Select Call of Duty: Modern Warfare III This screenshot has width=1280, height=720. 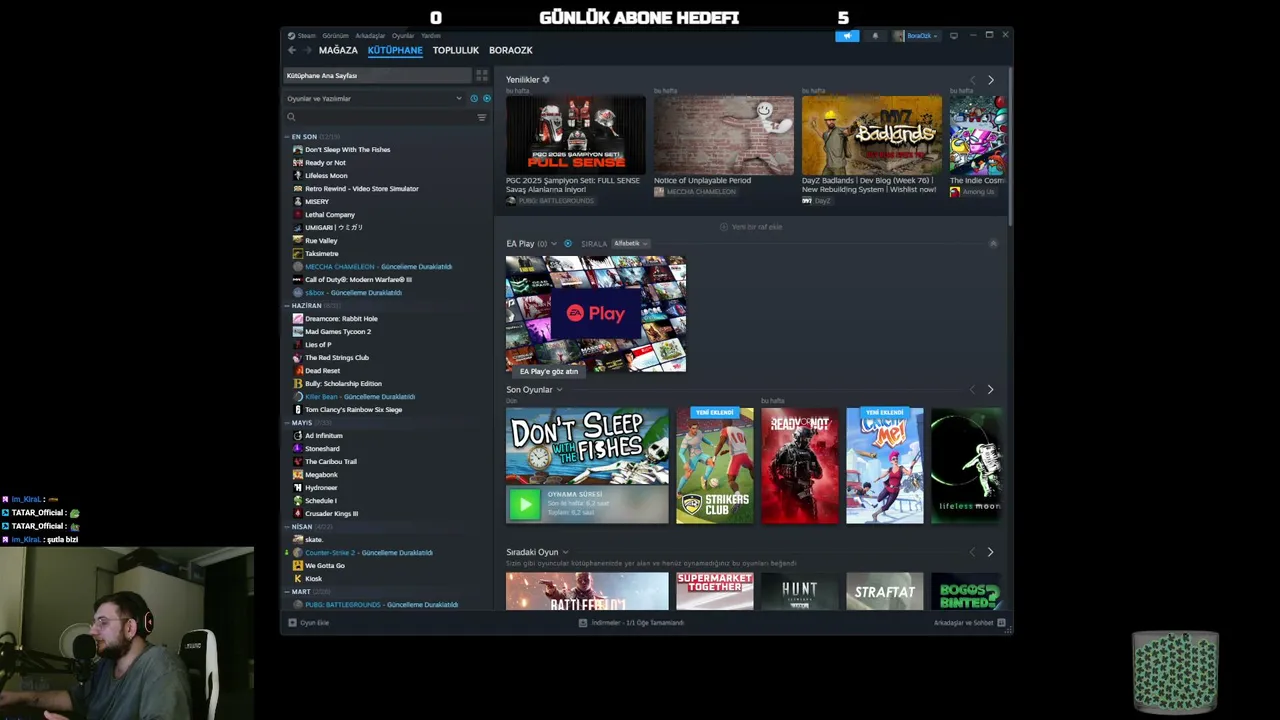[x=358, y=280]
